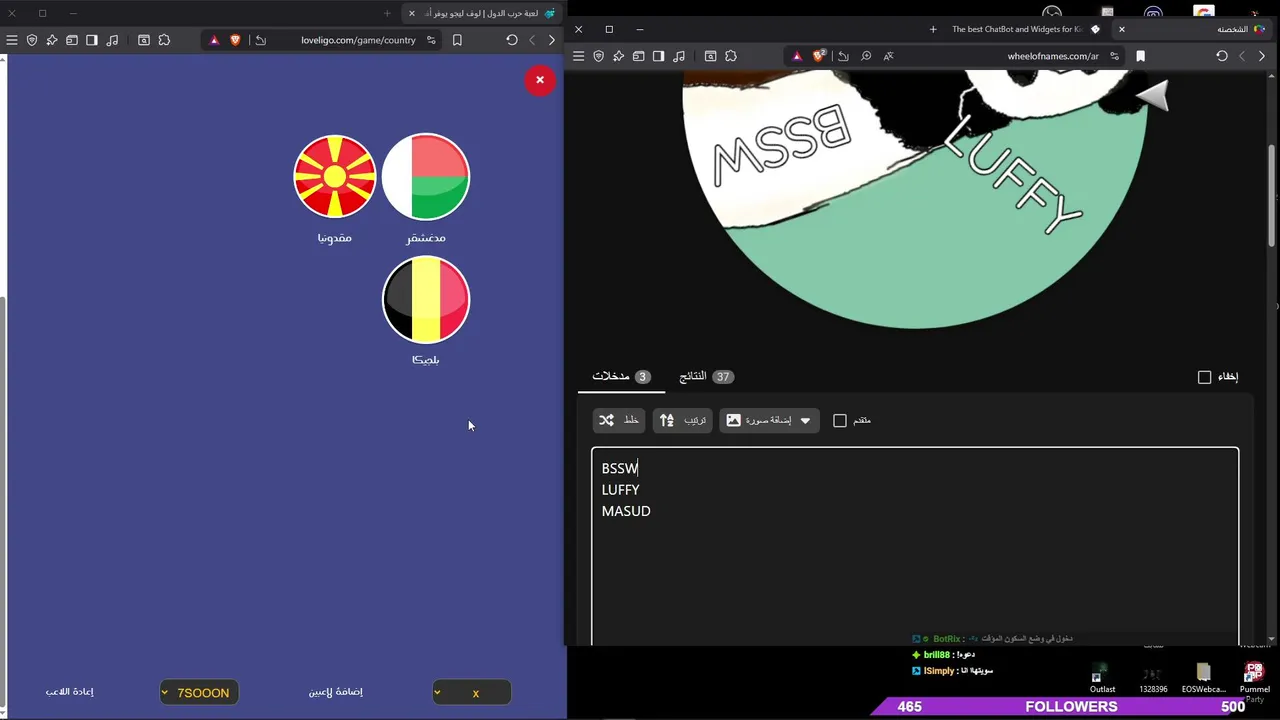Viewport: 1280px width, 720px height.
Task: Click the wheelofnames.com address bar
Action: tap(1052, 56)
